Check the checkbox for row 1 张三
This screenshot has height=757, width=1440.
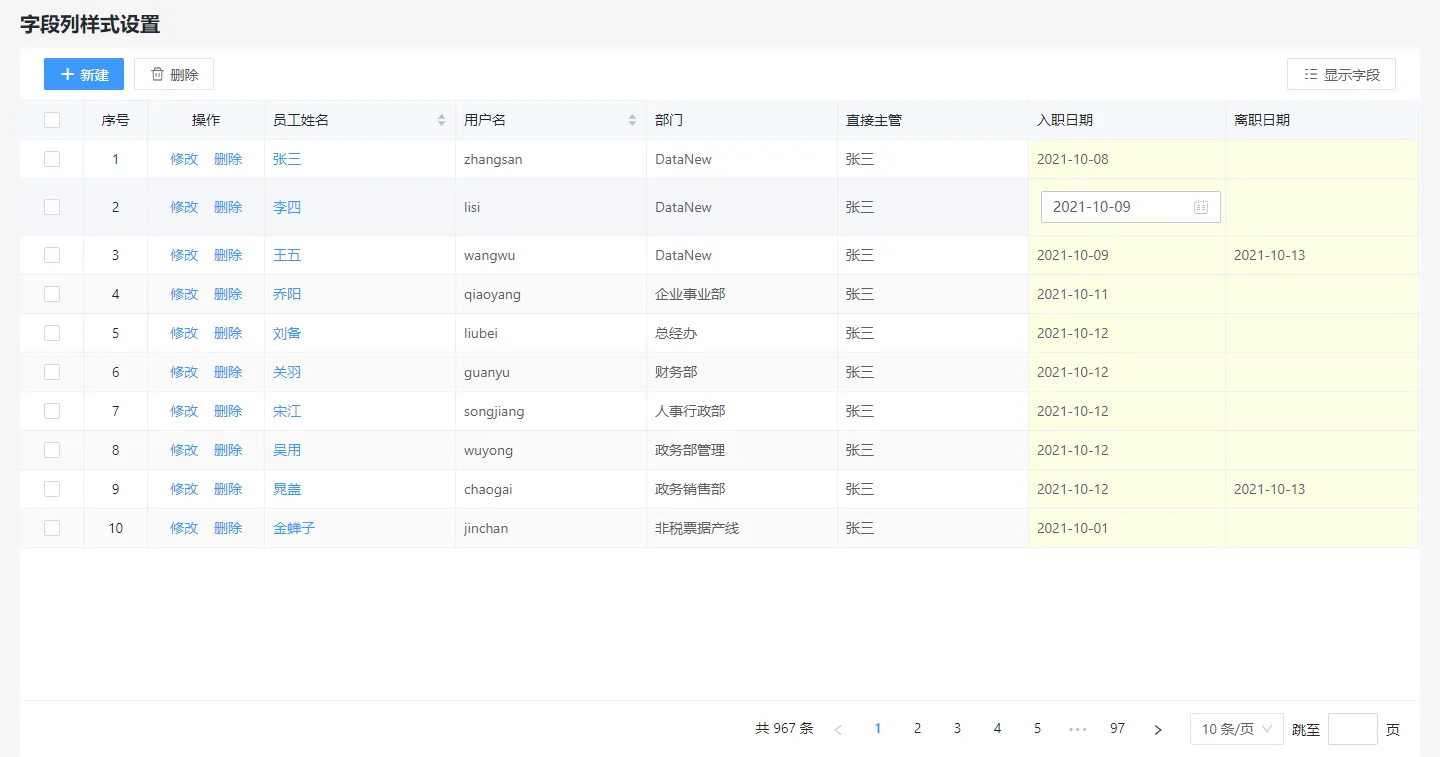point(52,159)
